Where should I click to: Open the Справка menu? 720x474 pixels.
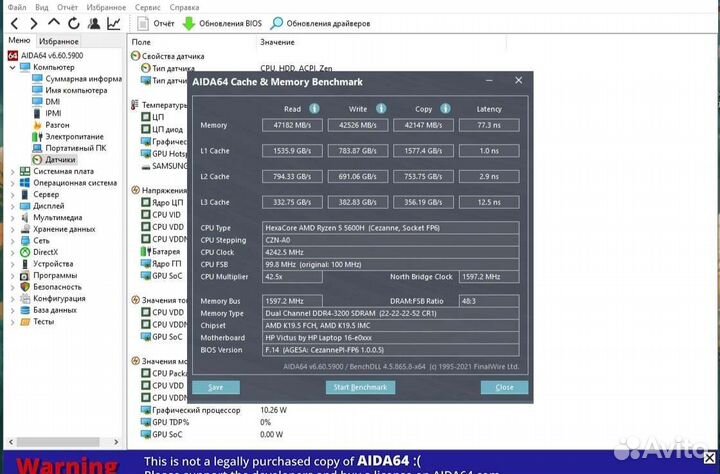click(184, 7)
